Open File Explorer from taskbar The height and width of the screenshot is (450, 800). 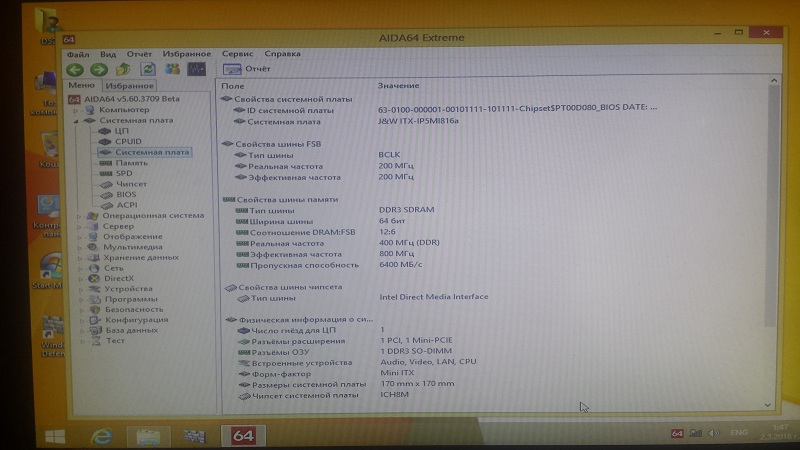pyautogui.click(x=148, y=437)
